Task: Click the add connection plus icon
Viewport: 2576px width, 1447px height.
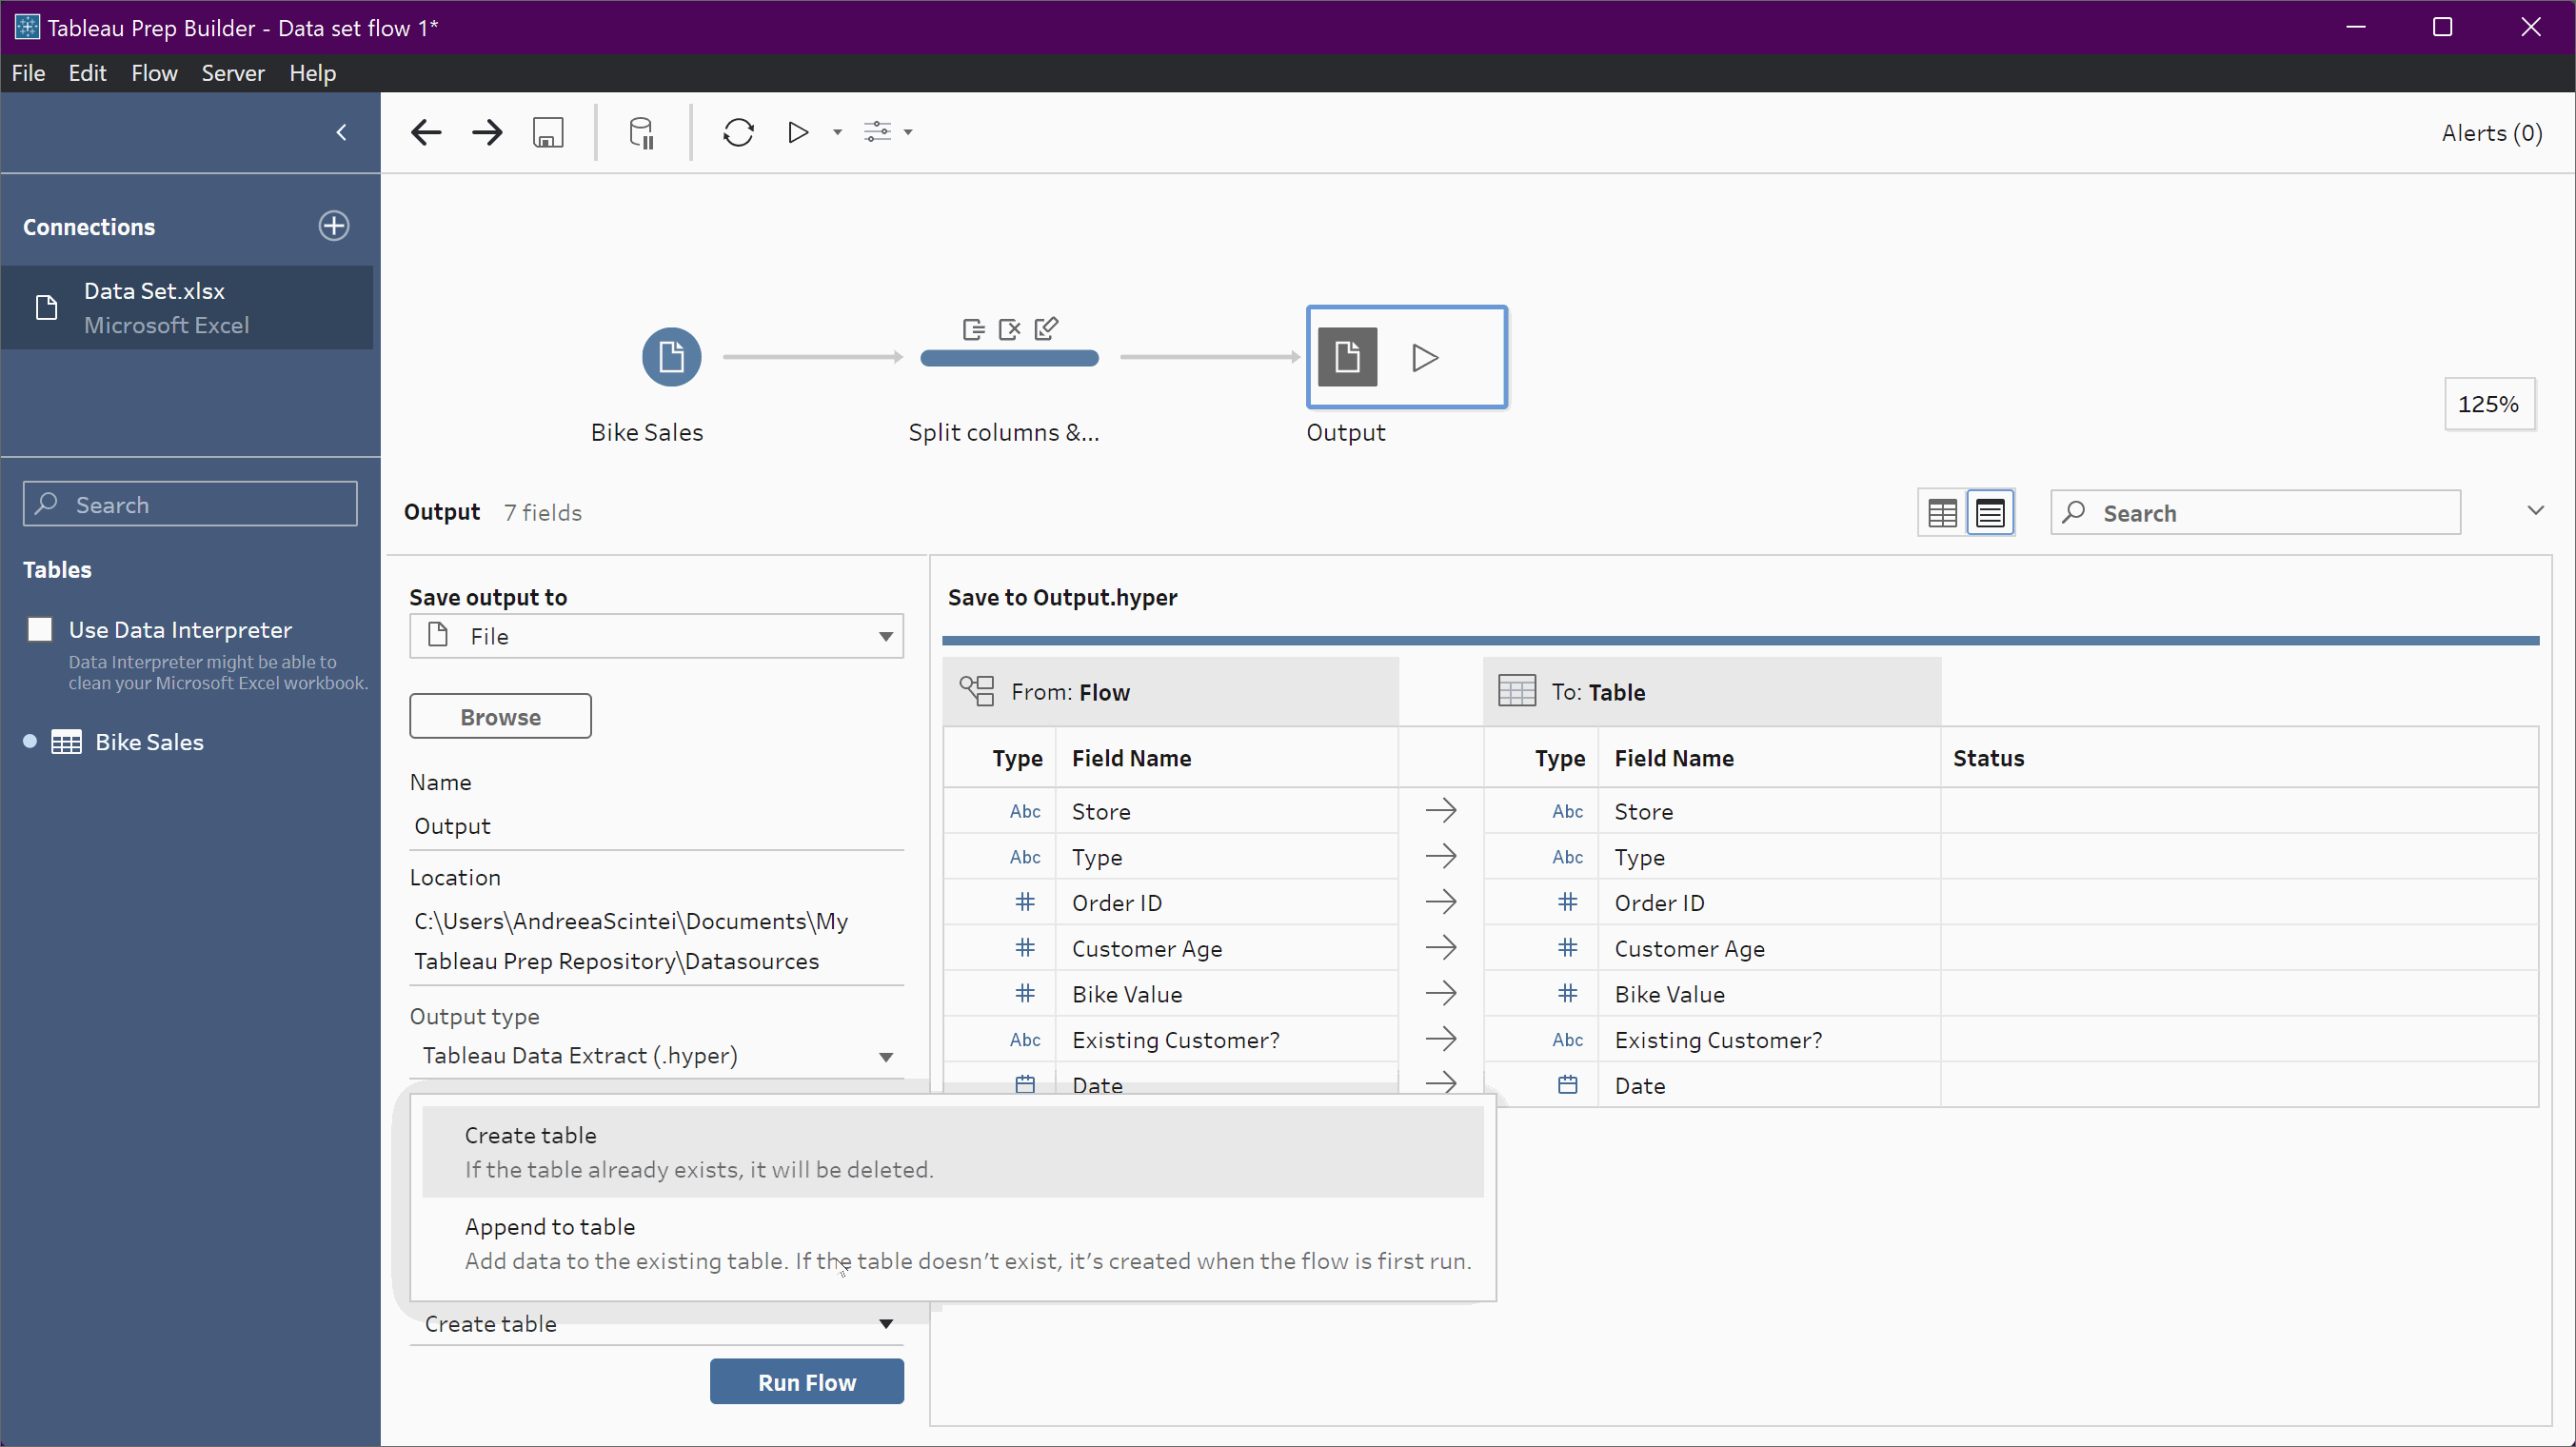Action: (334, 226)
